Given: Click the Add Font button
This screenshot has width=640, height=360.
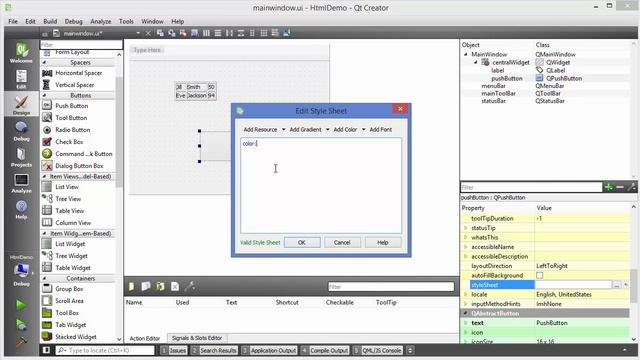Looking at the screenshot, I should [380, 129].
